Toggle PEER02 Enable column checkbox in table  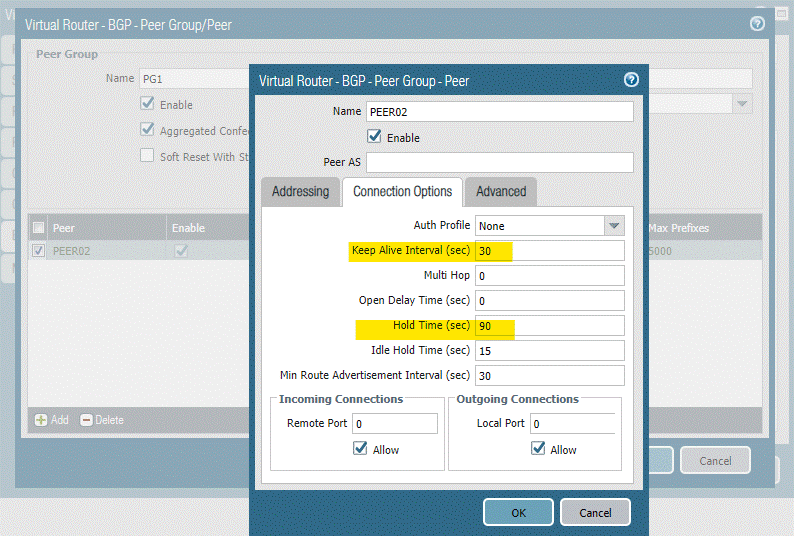click(181, 250)
